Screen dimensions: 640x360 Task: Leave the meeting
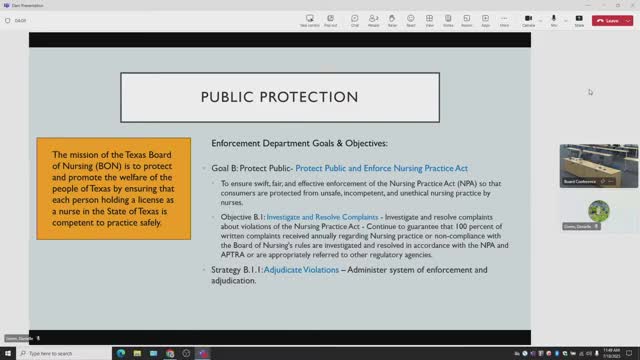click(x=608, y=20)
